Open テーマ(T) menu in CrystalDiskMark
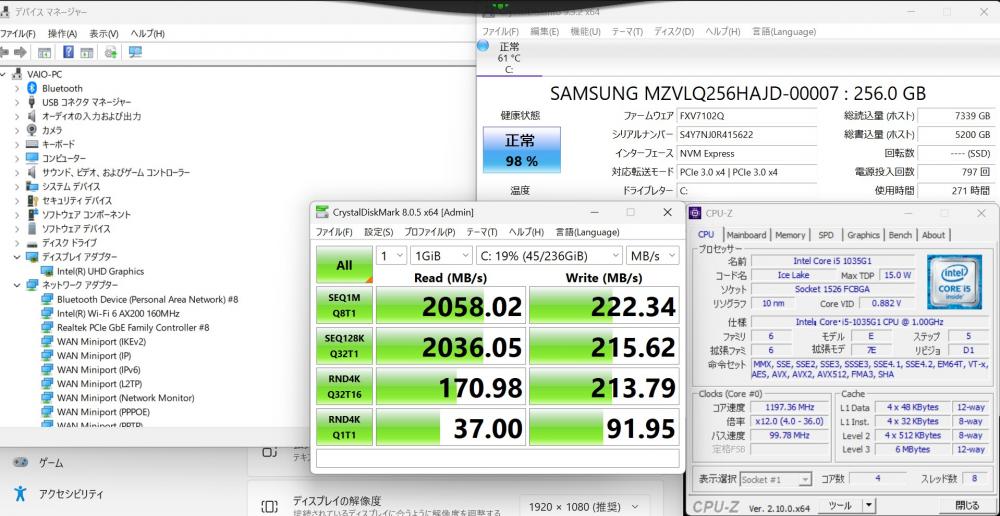This screenshot has height=516, width=1000. coord(482,232)
